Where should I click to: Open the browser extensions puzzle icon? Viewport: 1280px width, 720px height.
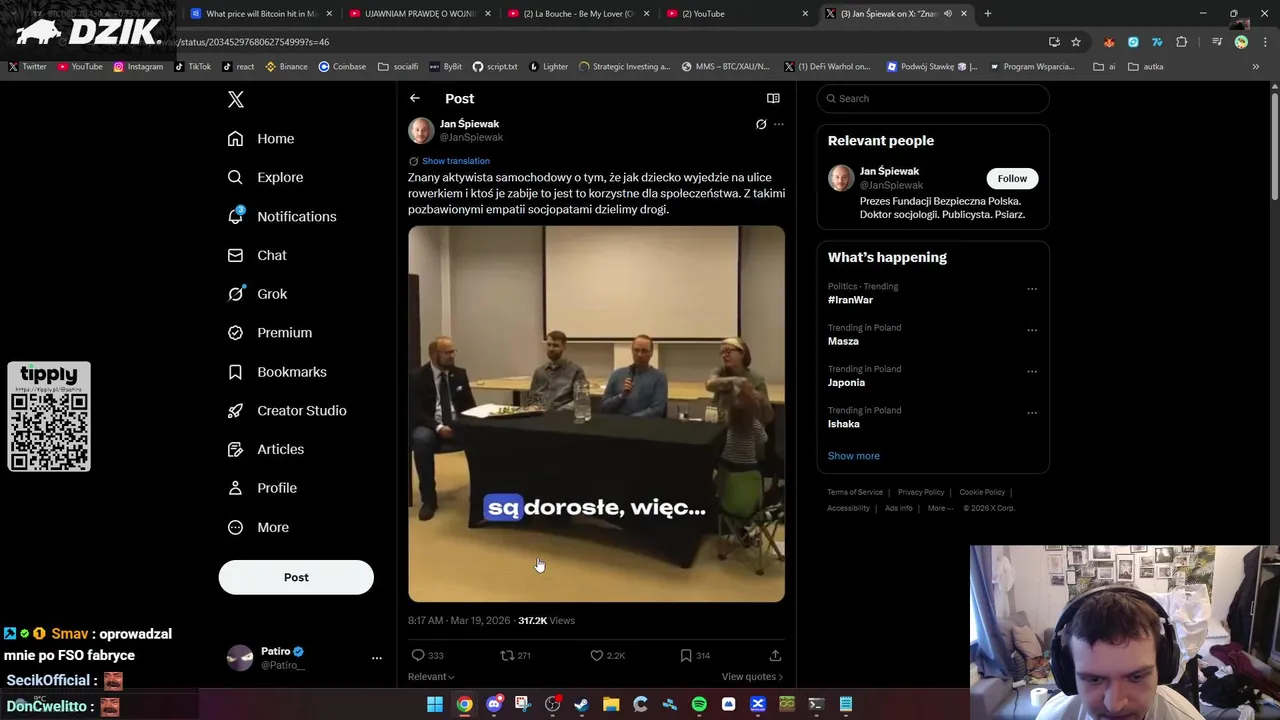point(1182,42)
